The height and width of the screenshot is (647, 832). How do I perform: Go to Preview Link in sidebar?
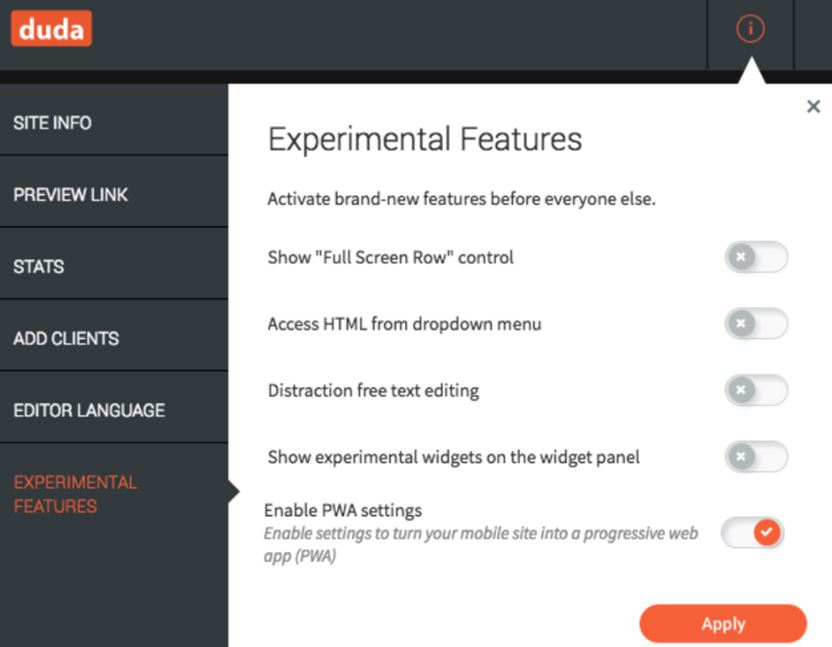(114, 194)
